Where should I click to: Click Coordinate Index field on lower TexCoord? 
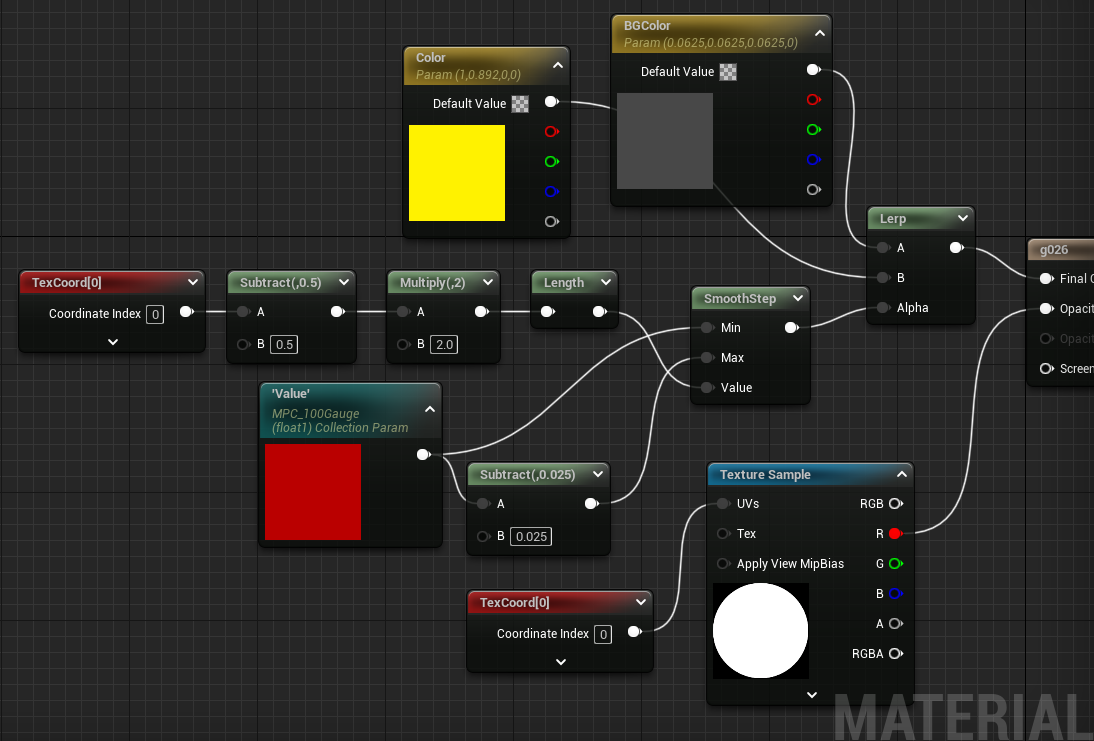pyautogui.click(x=603, y=634)
